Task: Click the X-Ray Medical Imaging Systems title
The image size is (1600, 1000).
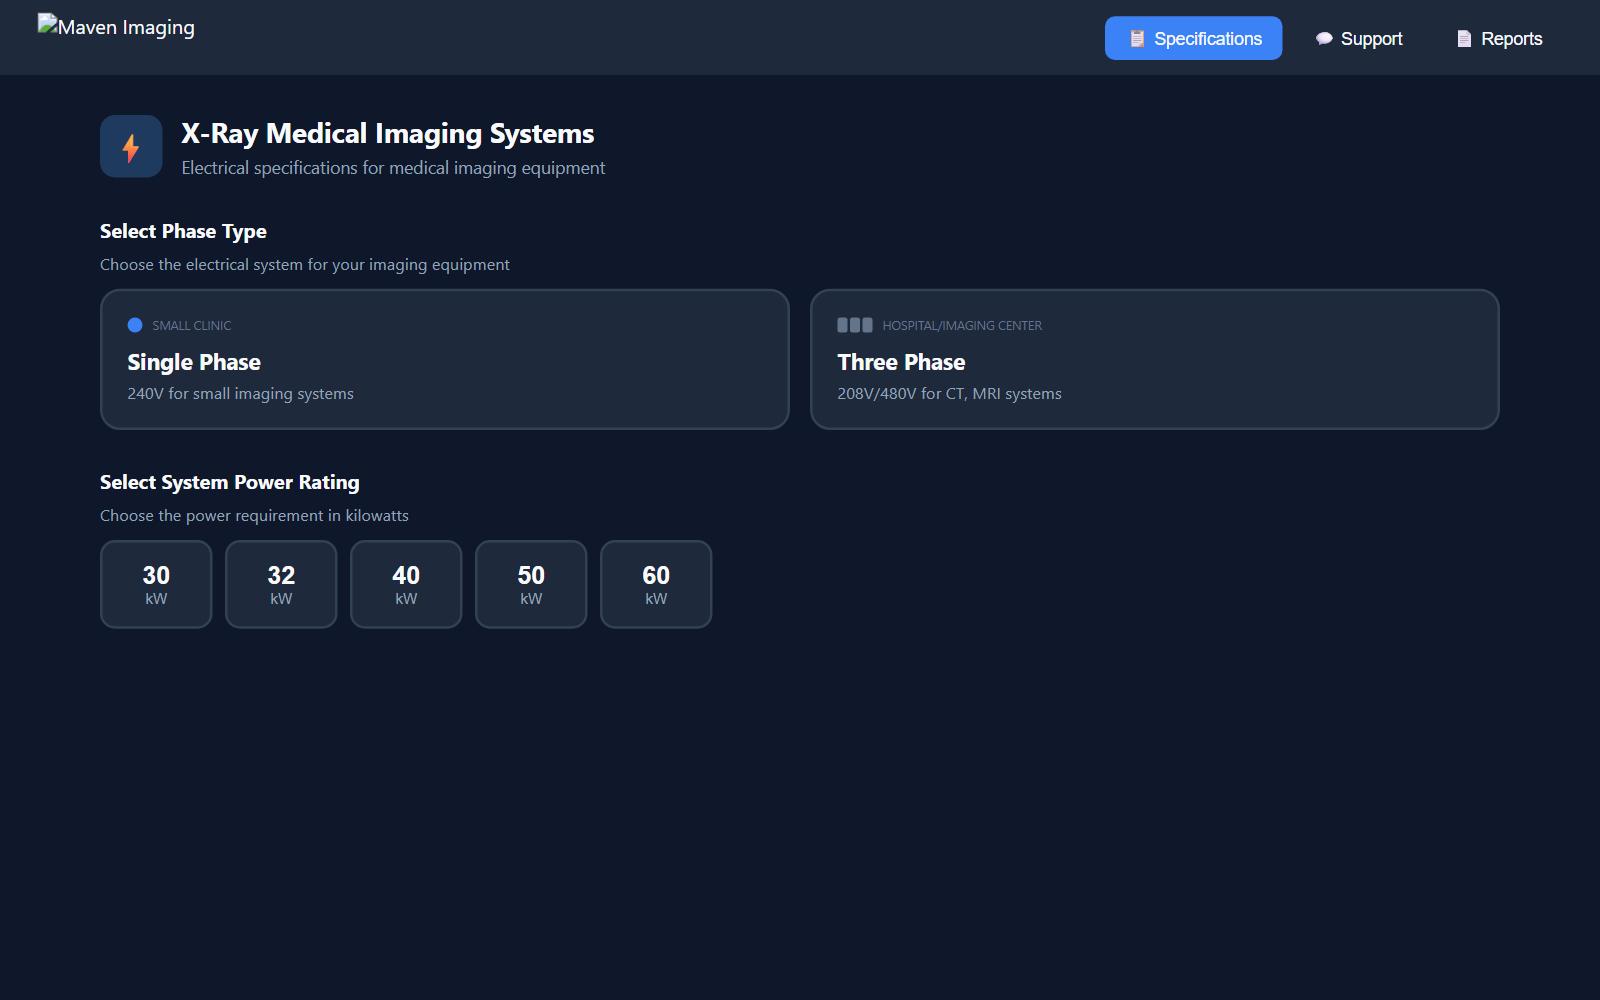Action: (x=387, y=134)
